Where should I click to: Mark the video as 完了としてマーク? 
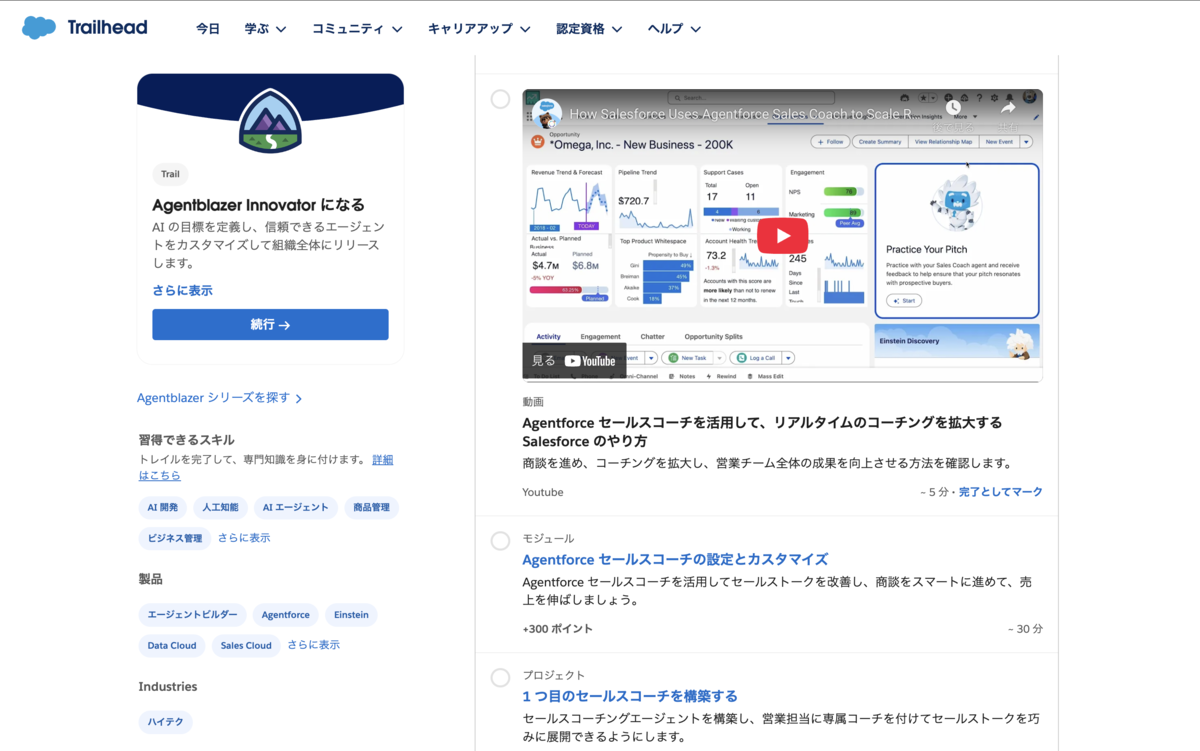pos(1000,492)
